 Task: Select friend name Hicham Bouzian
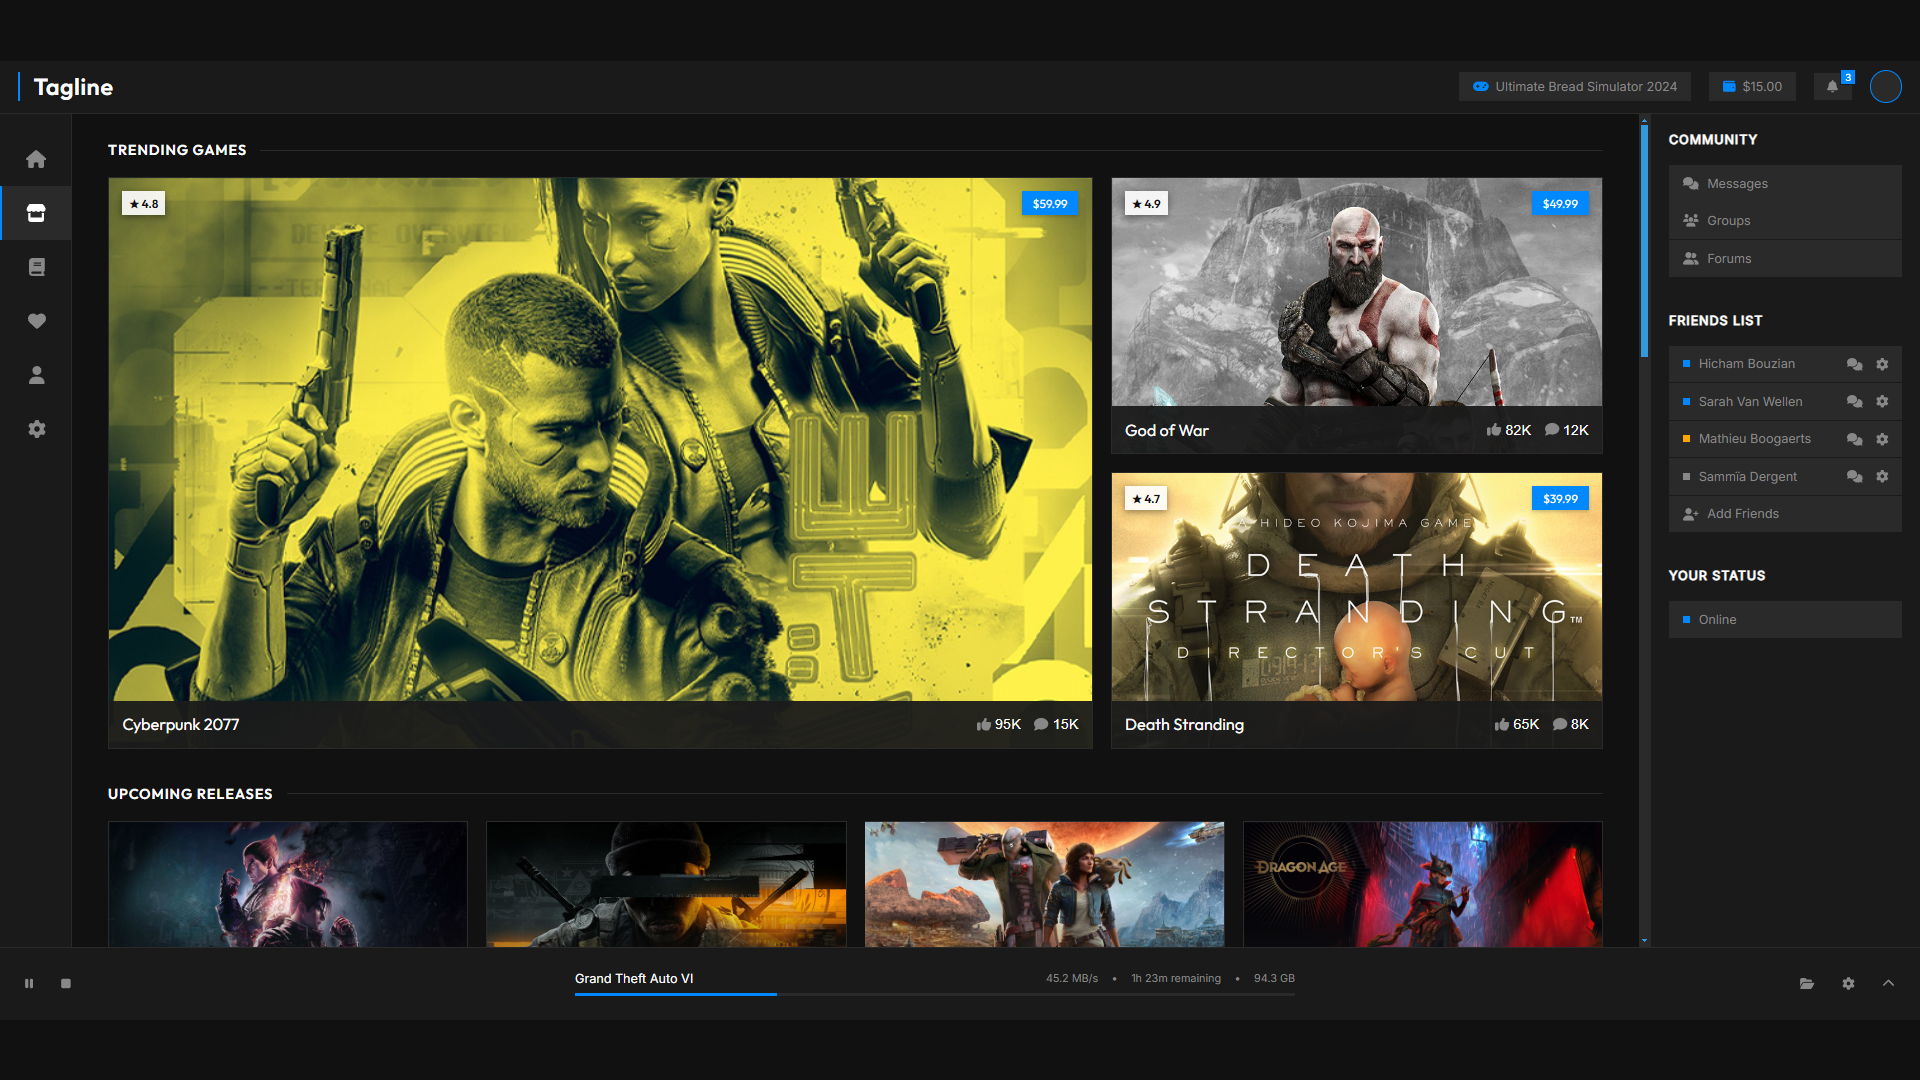(1746, 364)
